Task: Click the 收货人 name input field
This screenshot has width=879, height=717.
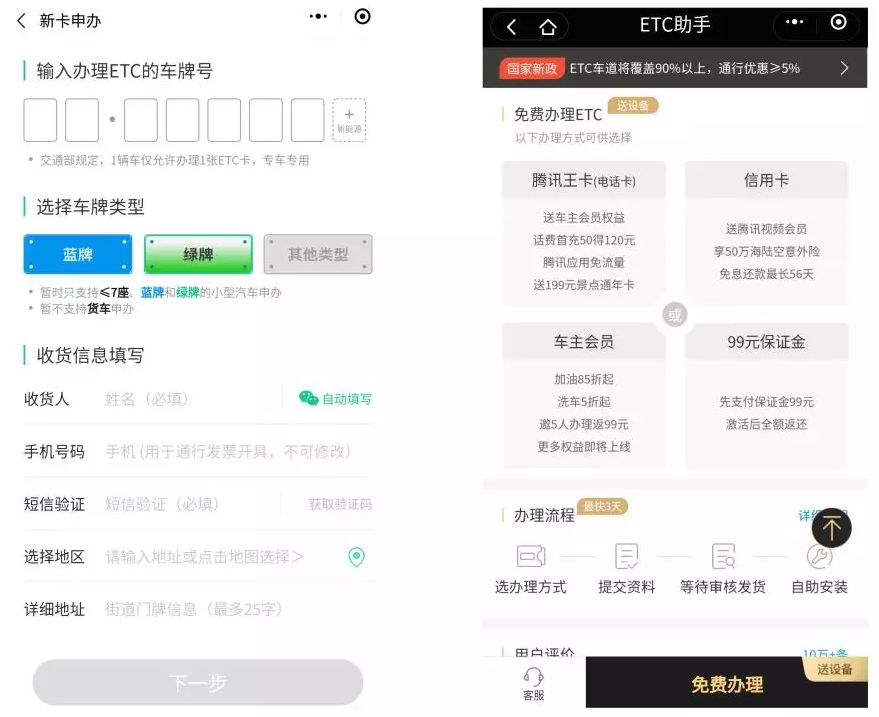Action: coord(180,398)
